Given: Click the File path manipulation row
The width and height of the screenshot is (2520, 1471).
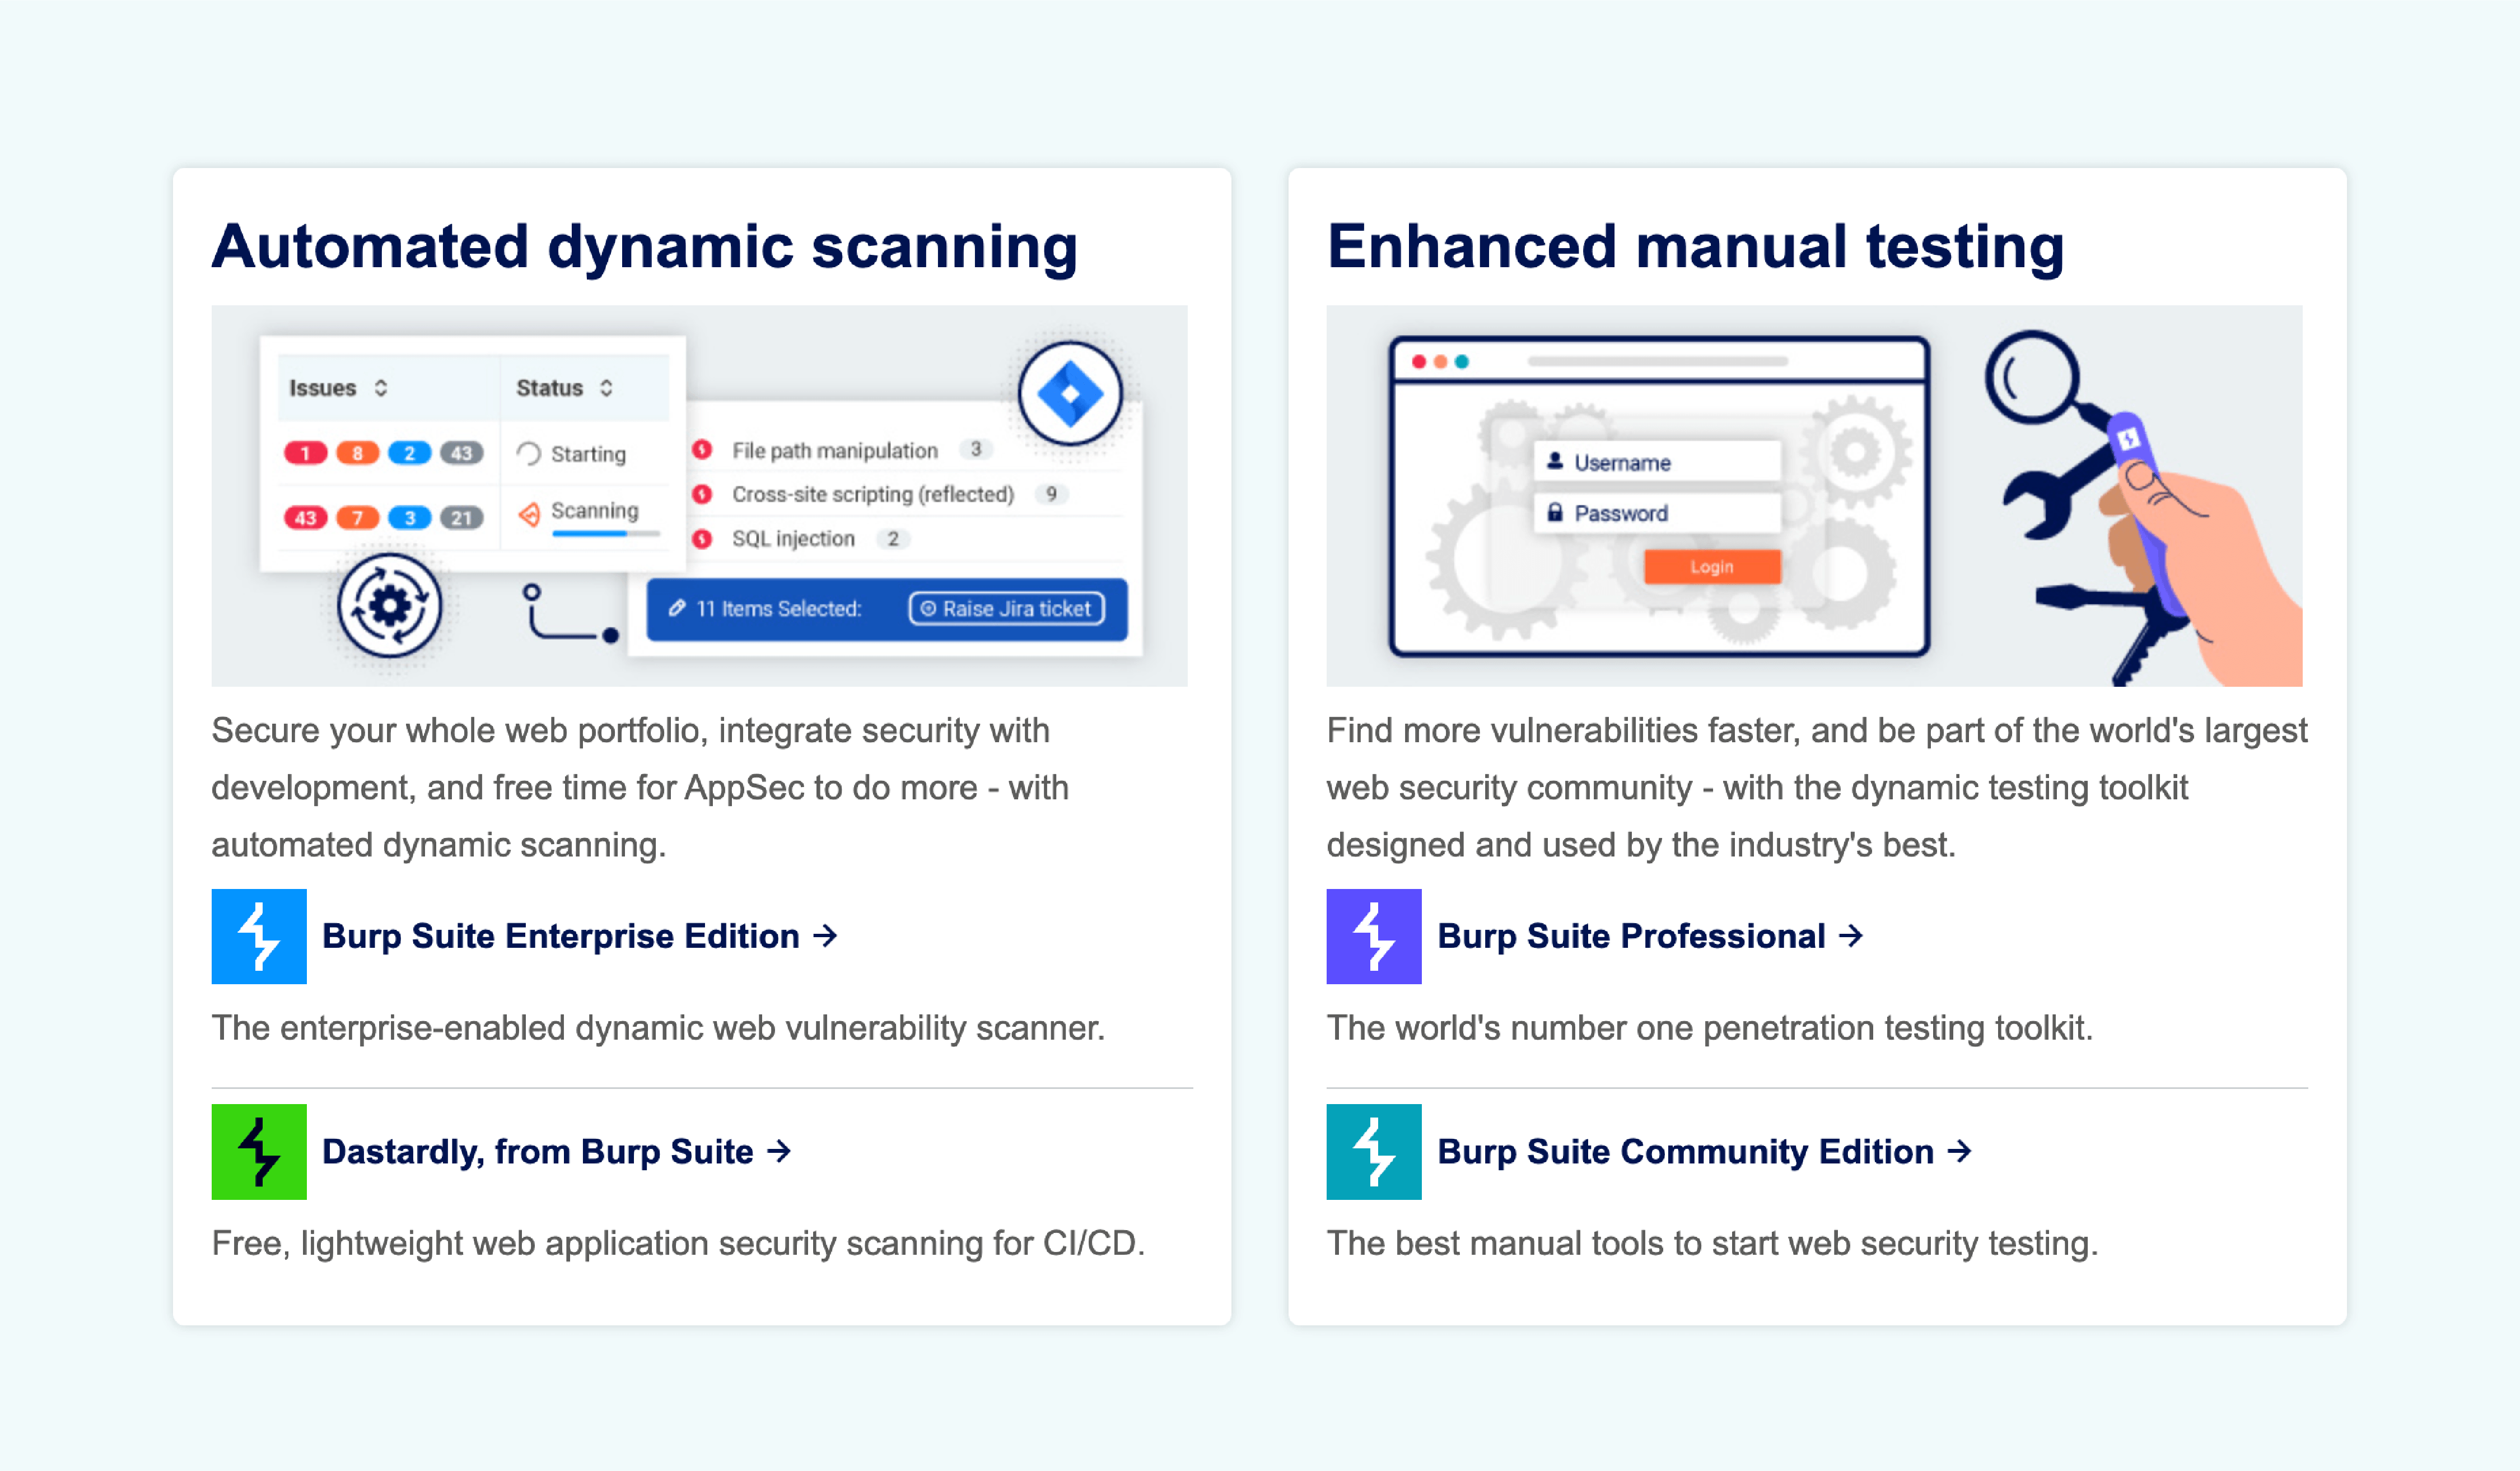Looking at the screenshot, I should pos(907,450).
